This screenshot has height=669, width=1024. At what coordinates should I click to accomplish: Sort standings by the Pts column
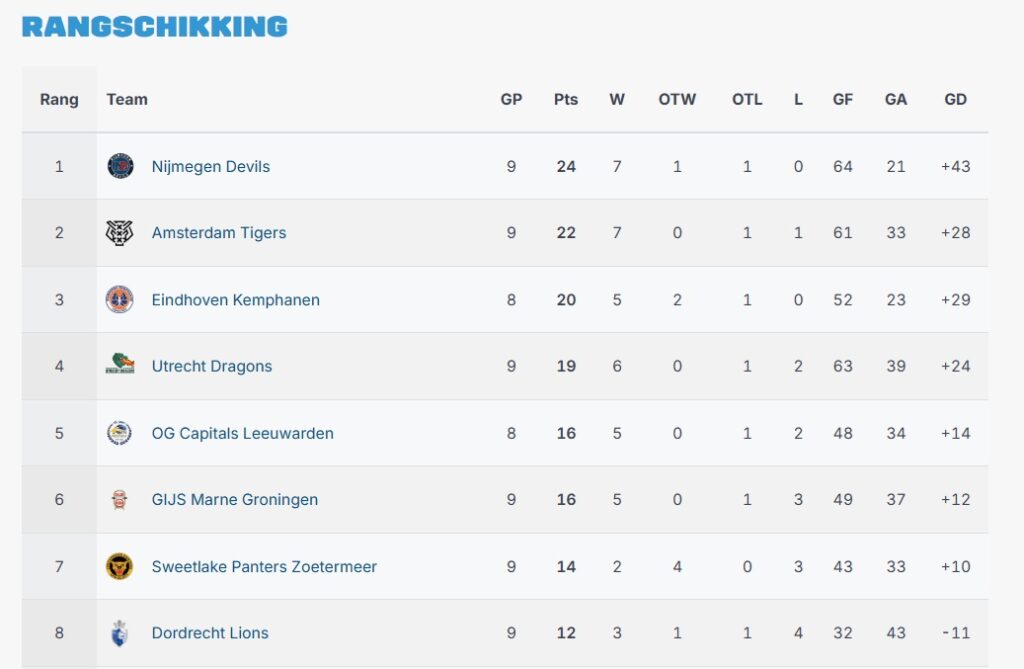coord(565,99)
